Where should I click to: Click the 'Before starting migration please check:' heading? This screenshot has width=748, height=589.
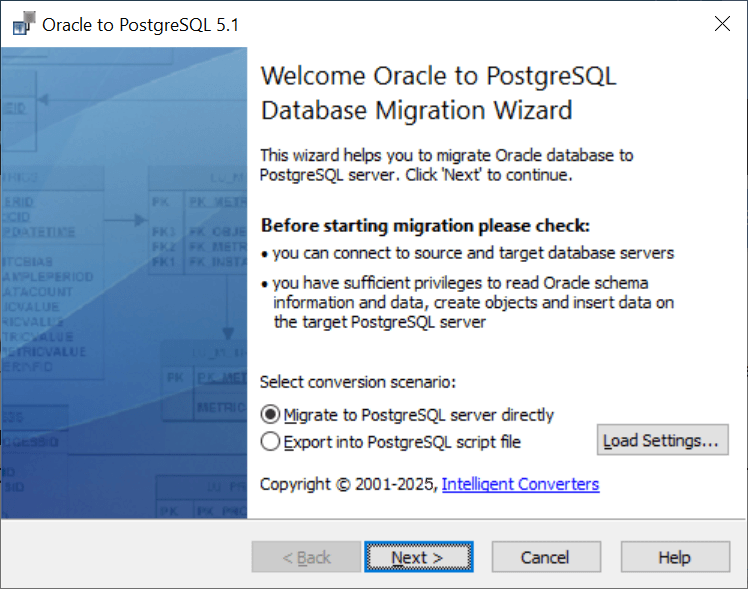425,226
